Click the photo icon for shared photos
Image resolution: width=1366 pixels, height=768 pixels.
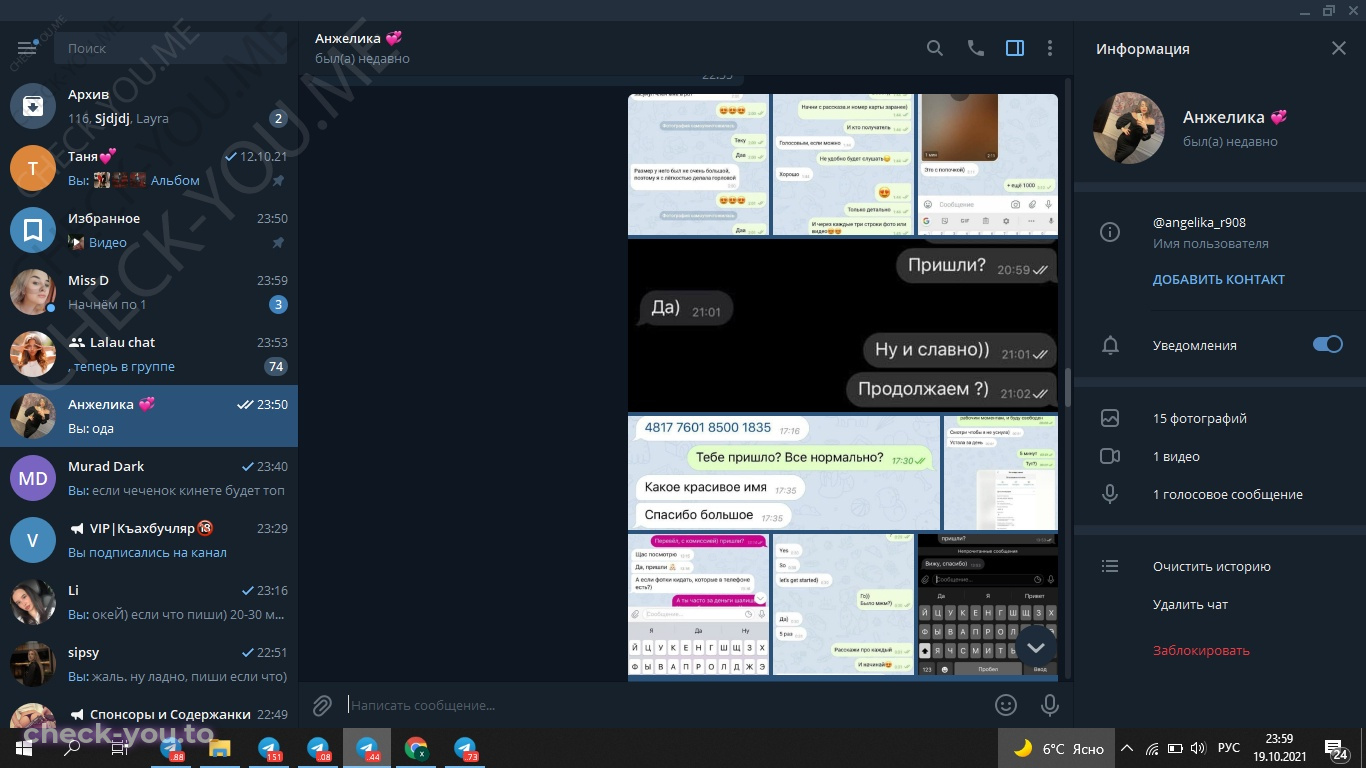point(1109,418)
